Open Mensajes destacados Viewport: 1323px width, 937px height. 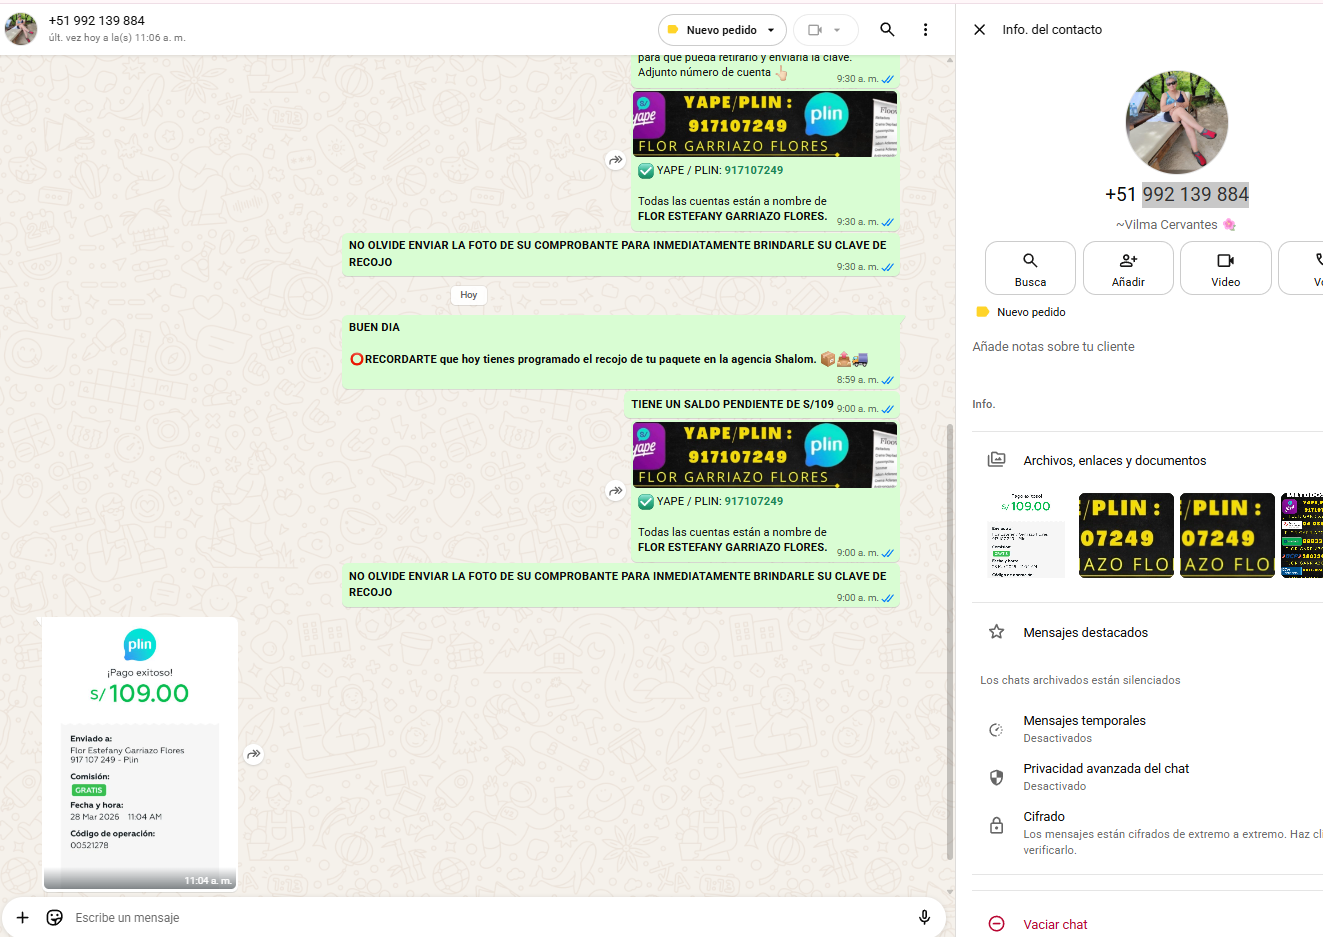(1085, 632)
